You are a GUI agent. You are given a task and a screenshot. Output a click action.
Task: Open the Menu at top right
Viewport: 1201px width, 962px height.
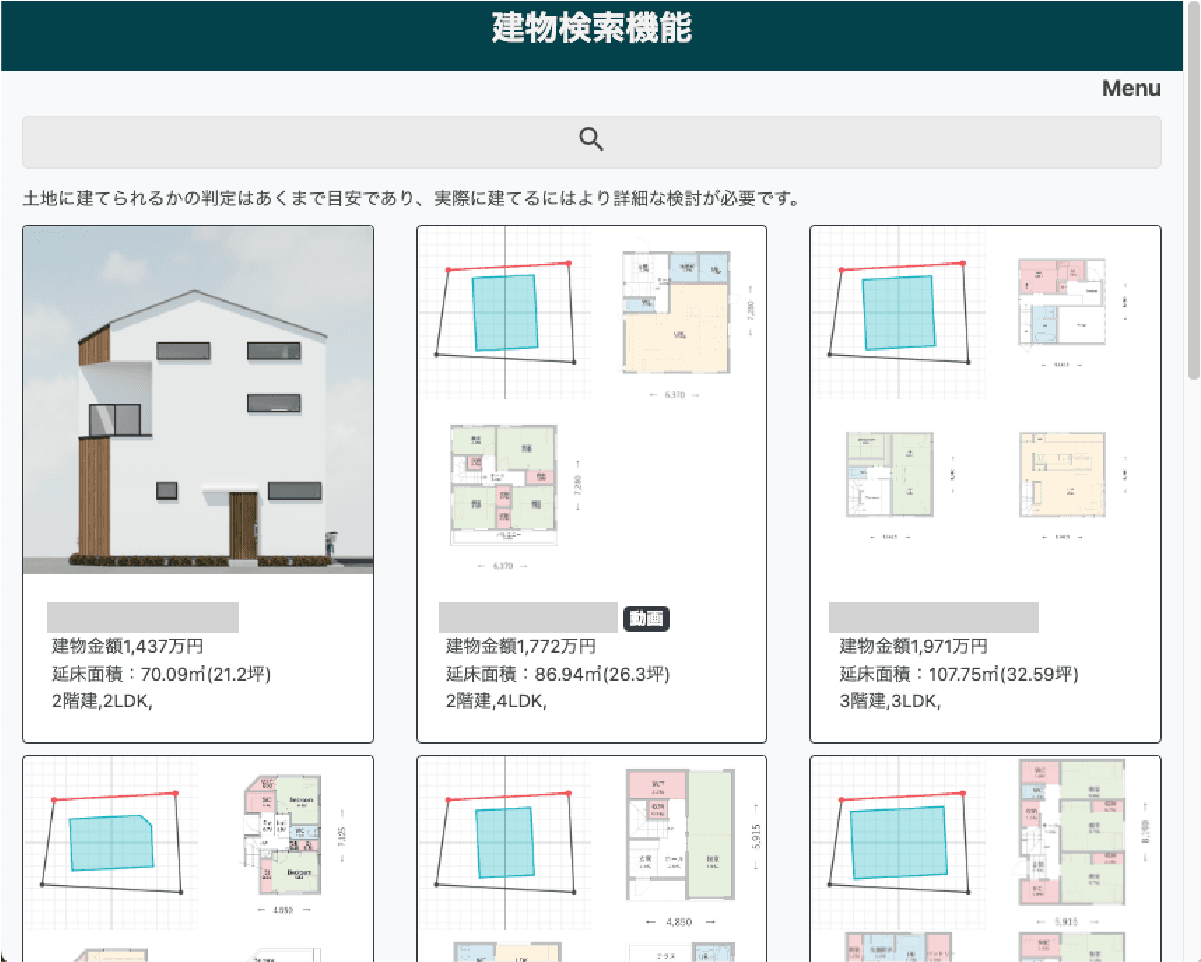coord(1130,88)
